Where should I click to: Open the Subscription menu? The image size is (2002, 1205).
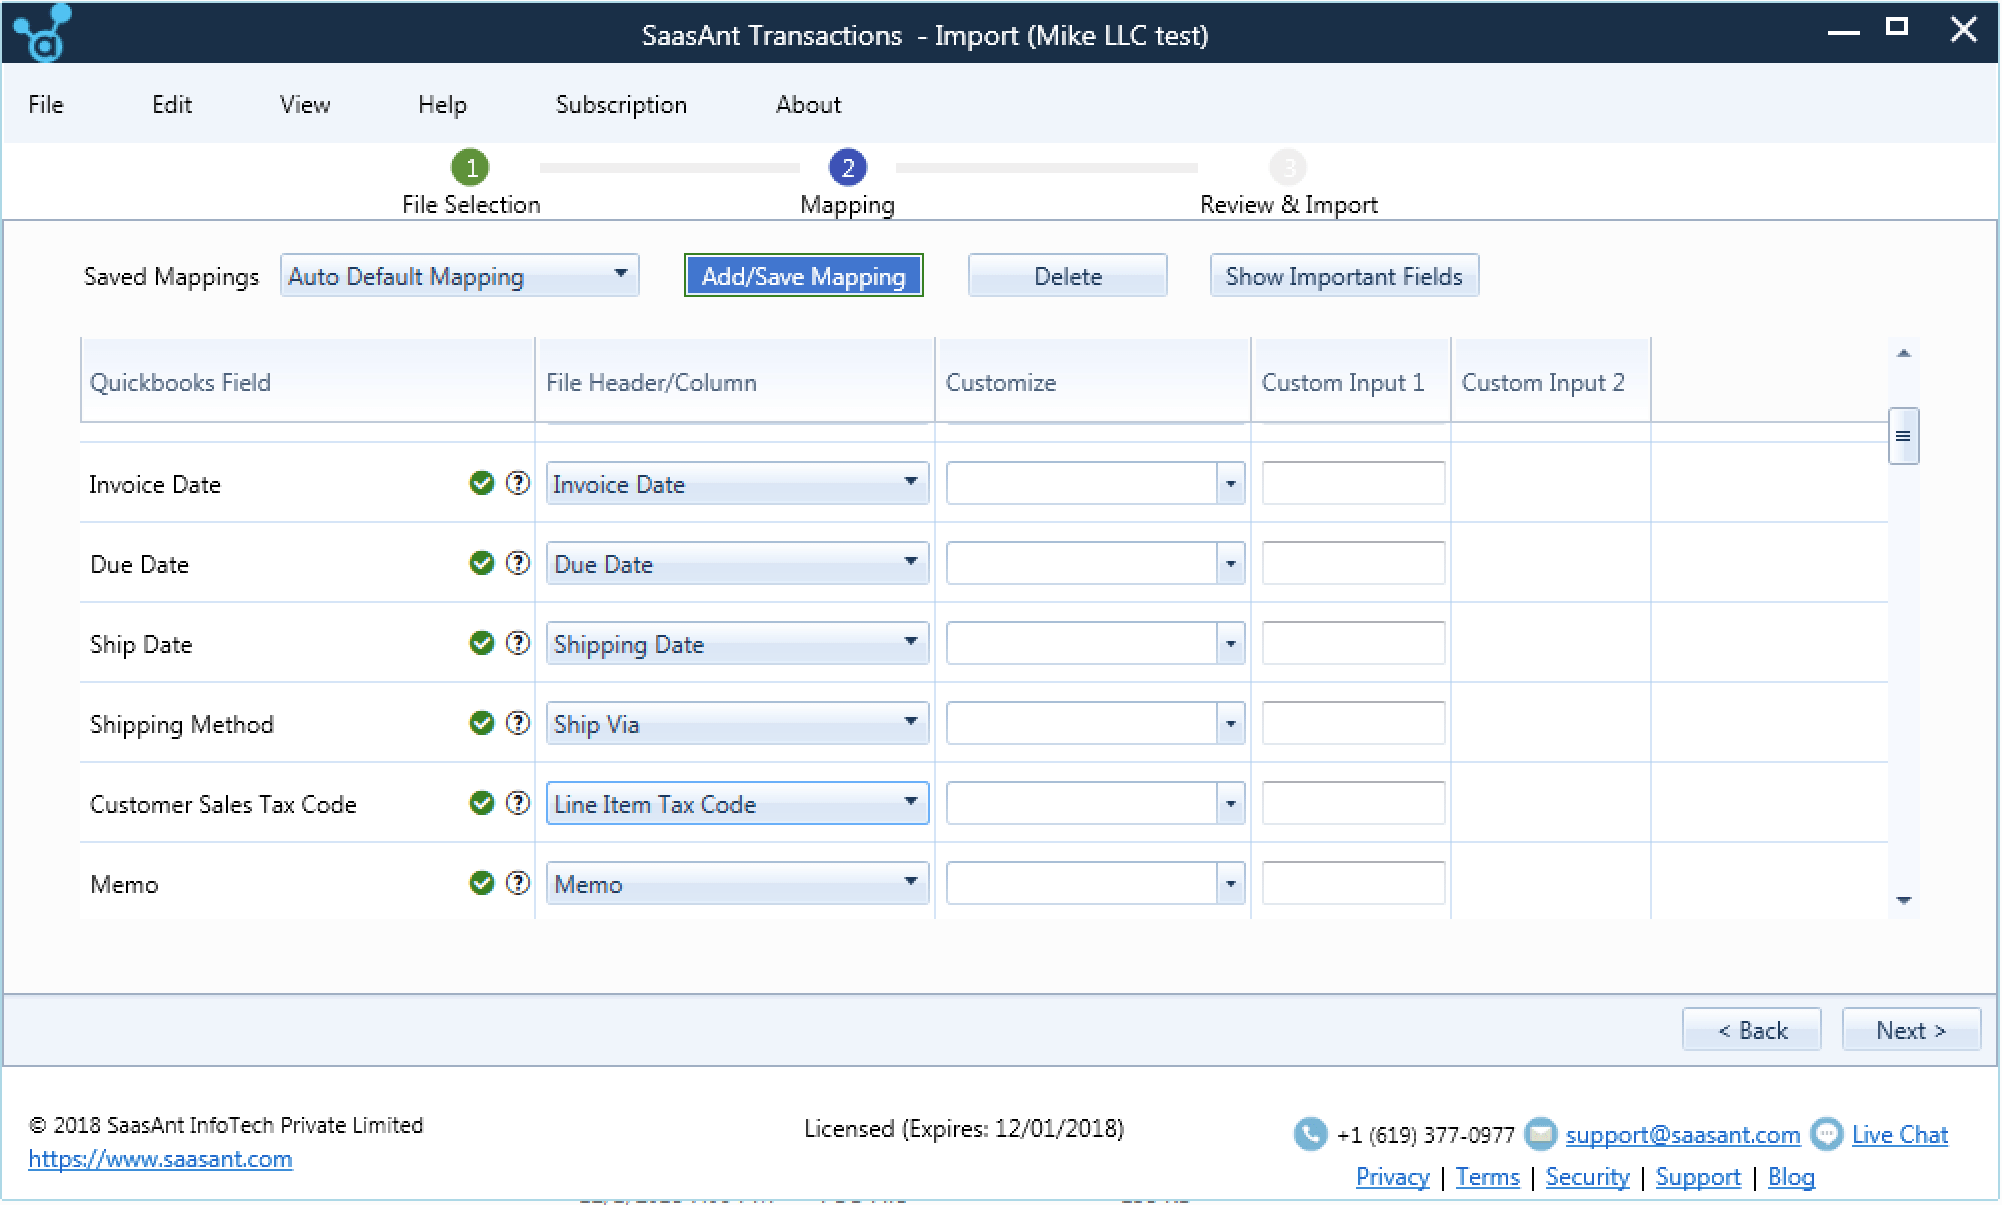point(620,104)
